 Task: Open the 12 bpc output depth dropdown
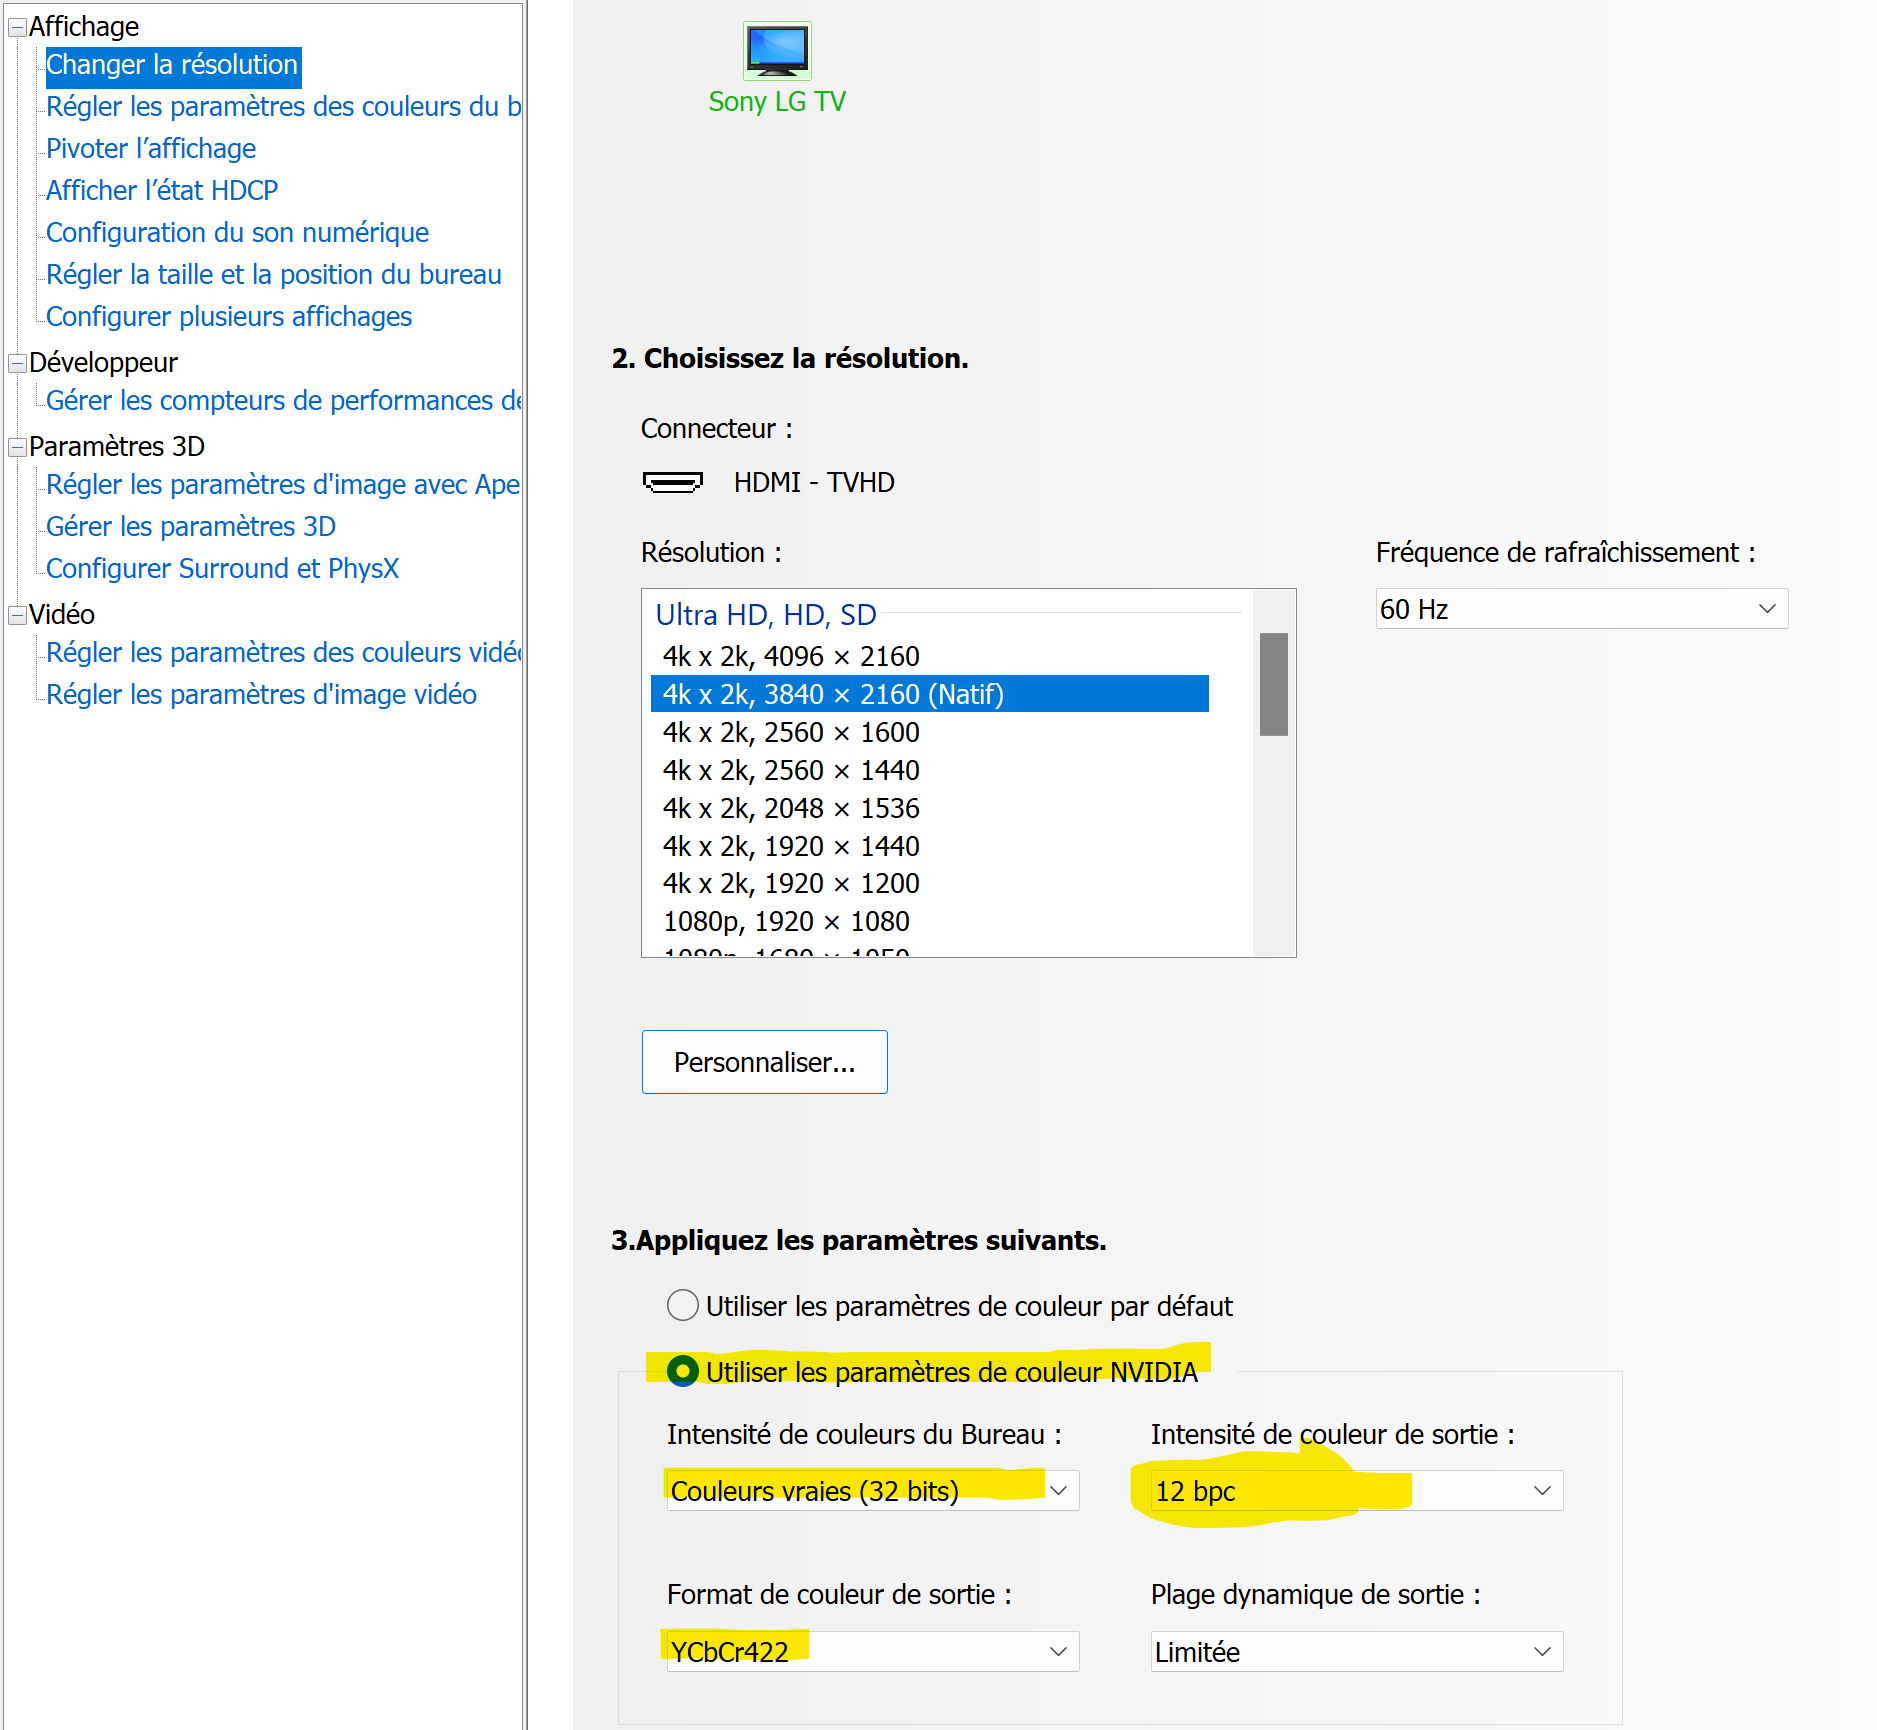[1356, 1491]
